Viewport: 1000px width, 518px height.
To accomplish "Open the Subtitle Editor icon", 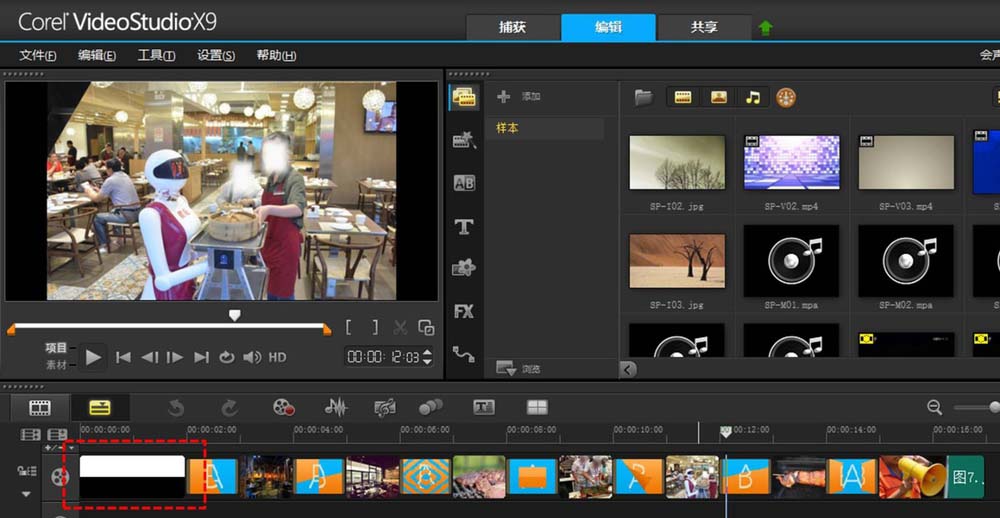I will (484, 408).
